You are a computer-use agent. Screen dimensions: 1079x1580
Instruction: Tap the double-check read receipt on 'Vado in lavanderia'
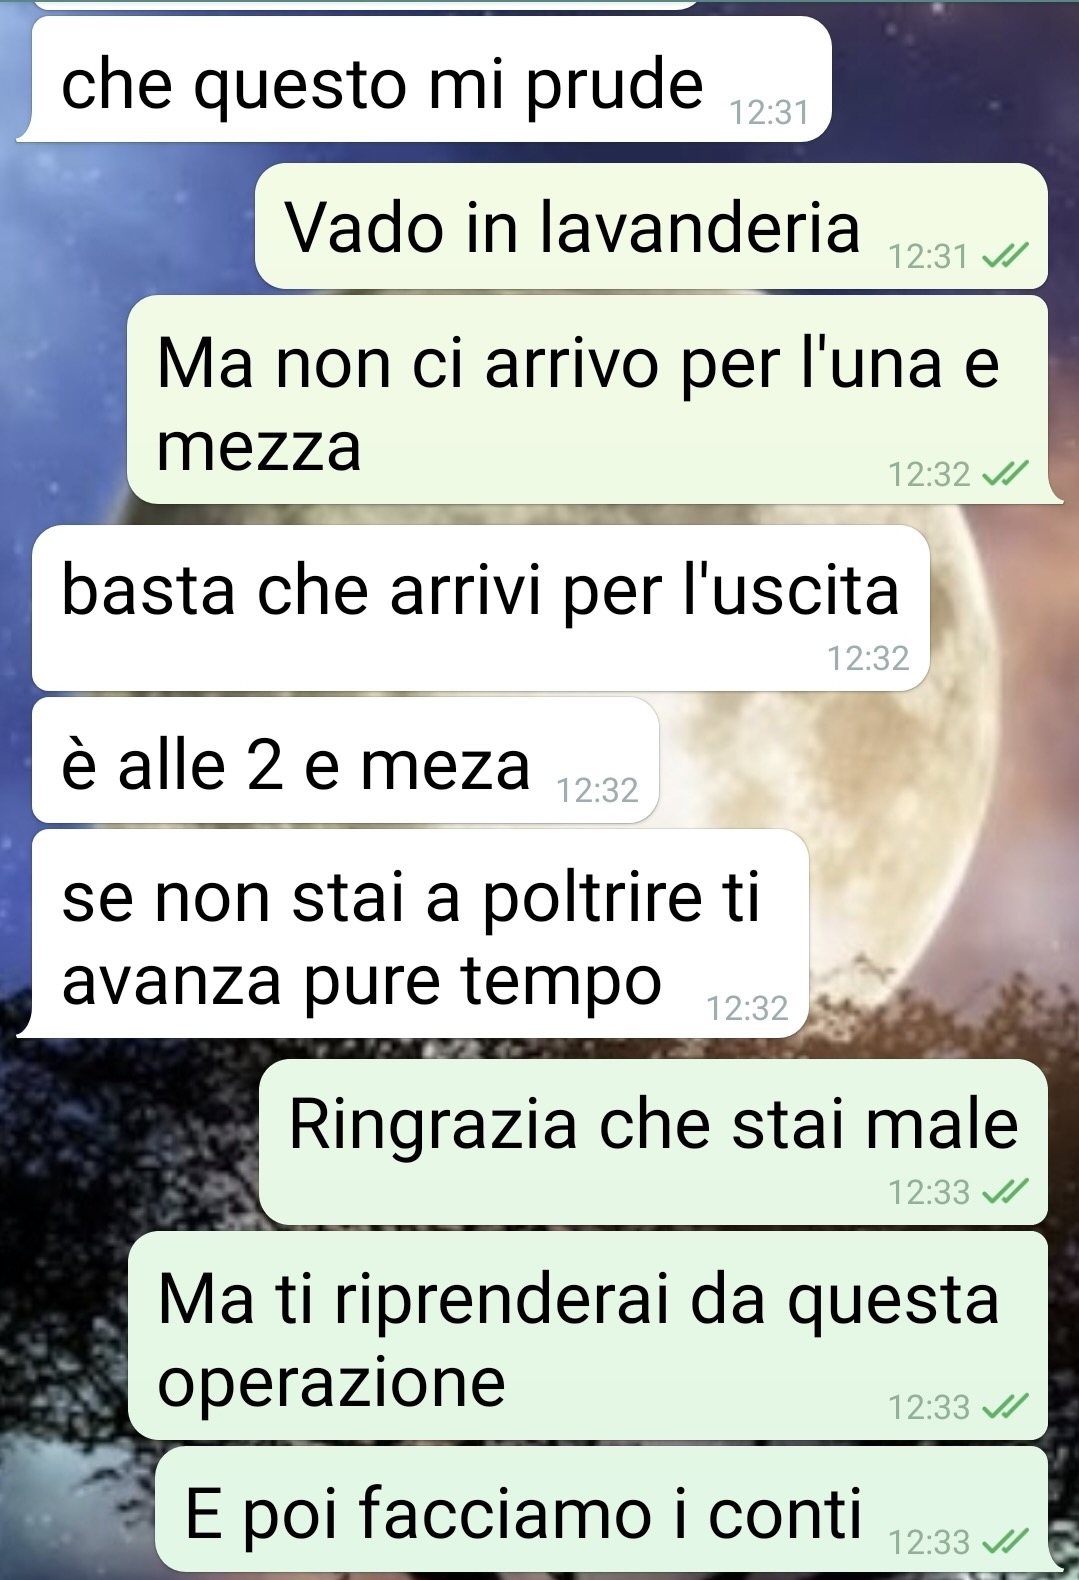pyautogui.click(x=1004, y=258)
